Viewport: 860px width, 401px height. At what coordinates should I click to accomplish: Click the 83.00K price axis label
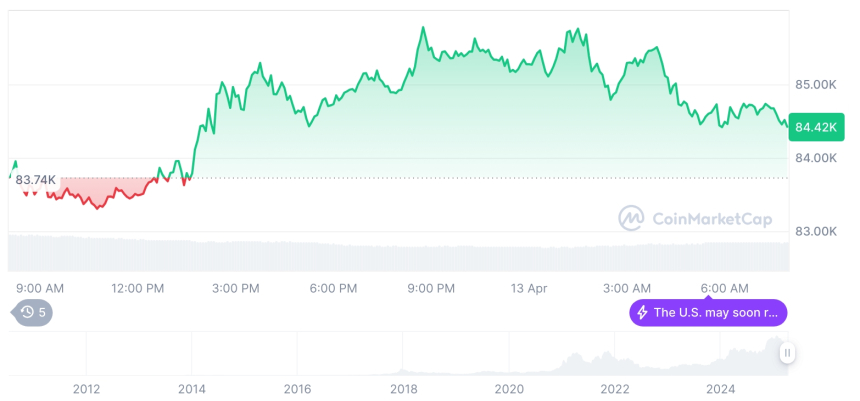[x=815, y=232]
